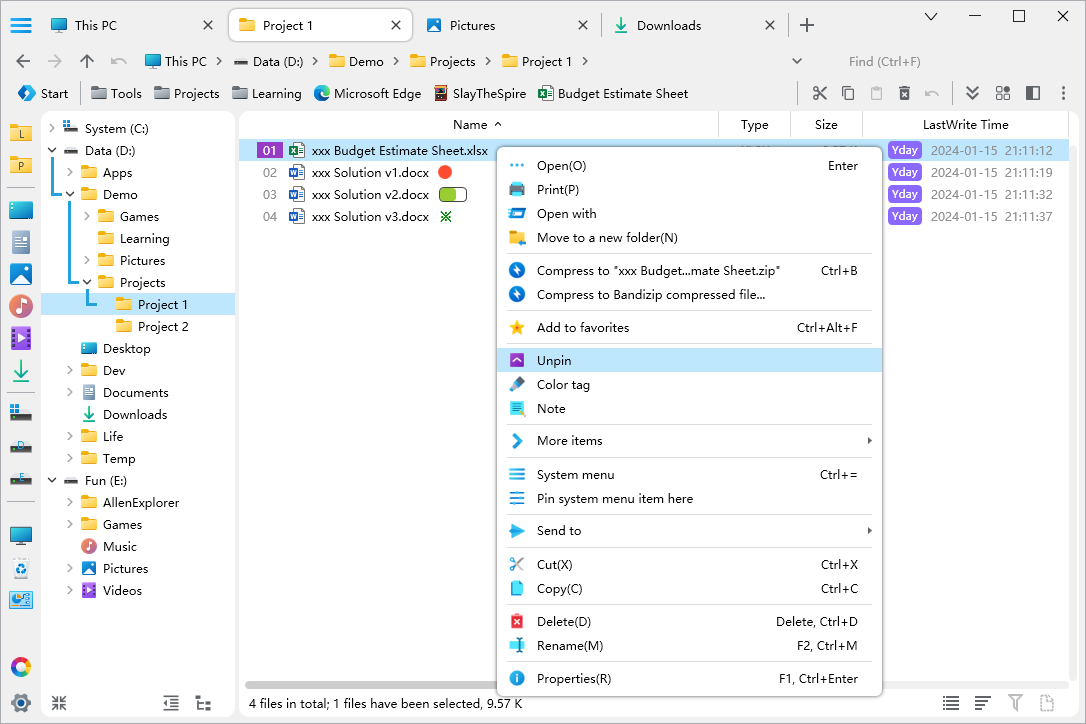Collapse all tree nodes using the arrows icon
Image resolution: width=1086 pixels, height=724 pixels.
pos(59,703)
